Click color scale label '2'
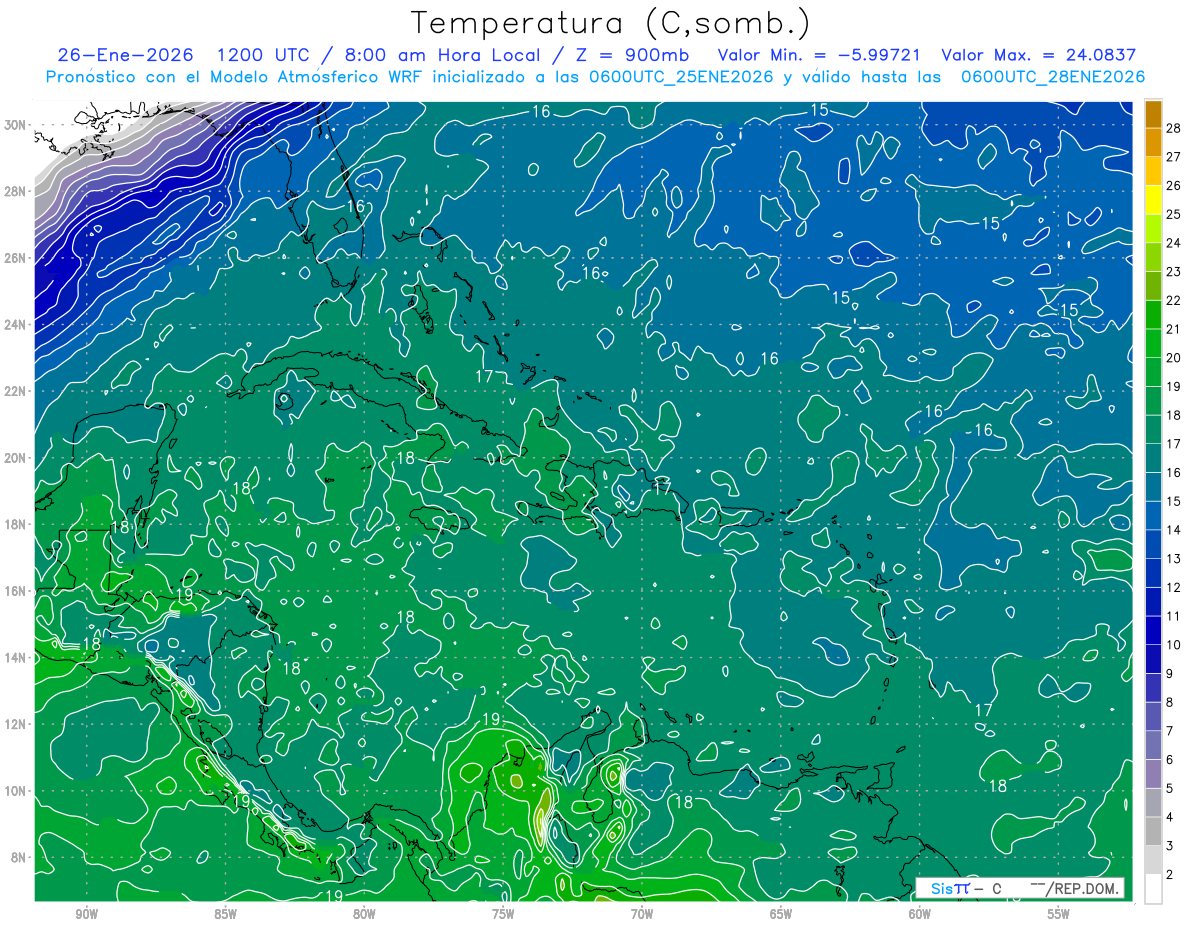This screenshot has height=927, width=1200. pos(1170,875)
